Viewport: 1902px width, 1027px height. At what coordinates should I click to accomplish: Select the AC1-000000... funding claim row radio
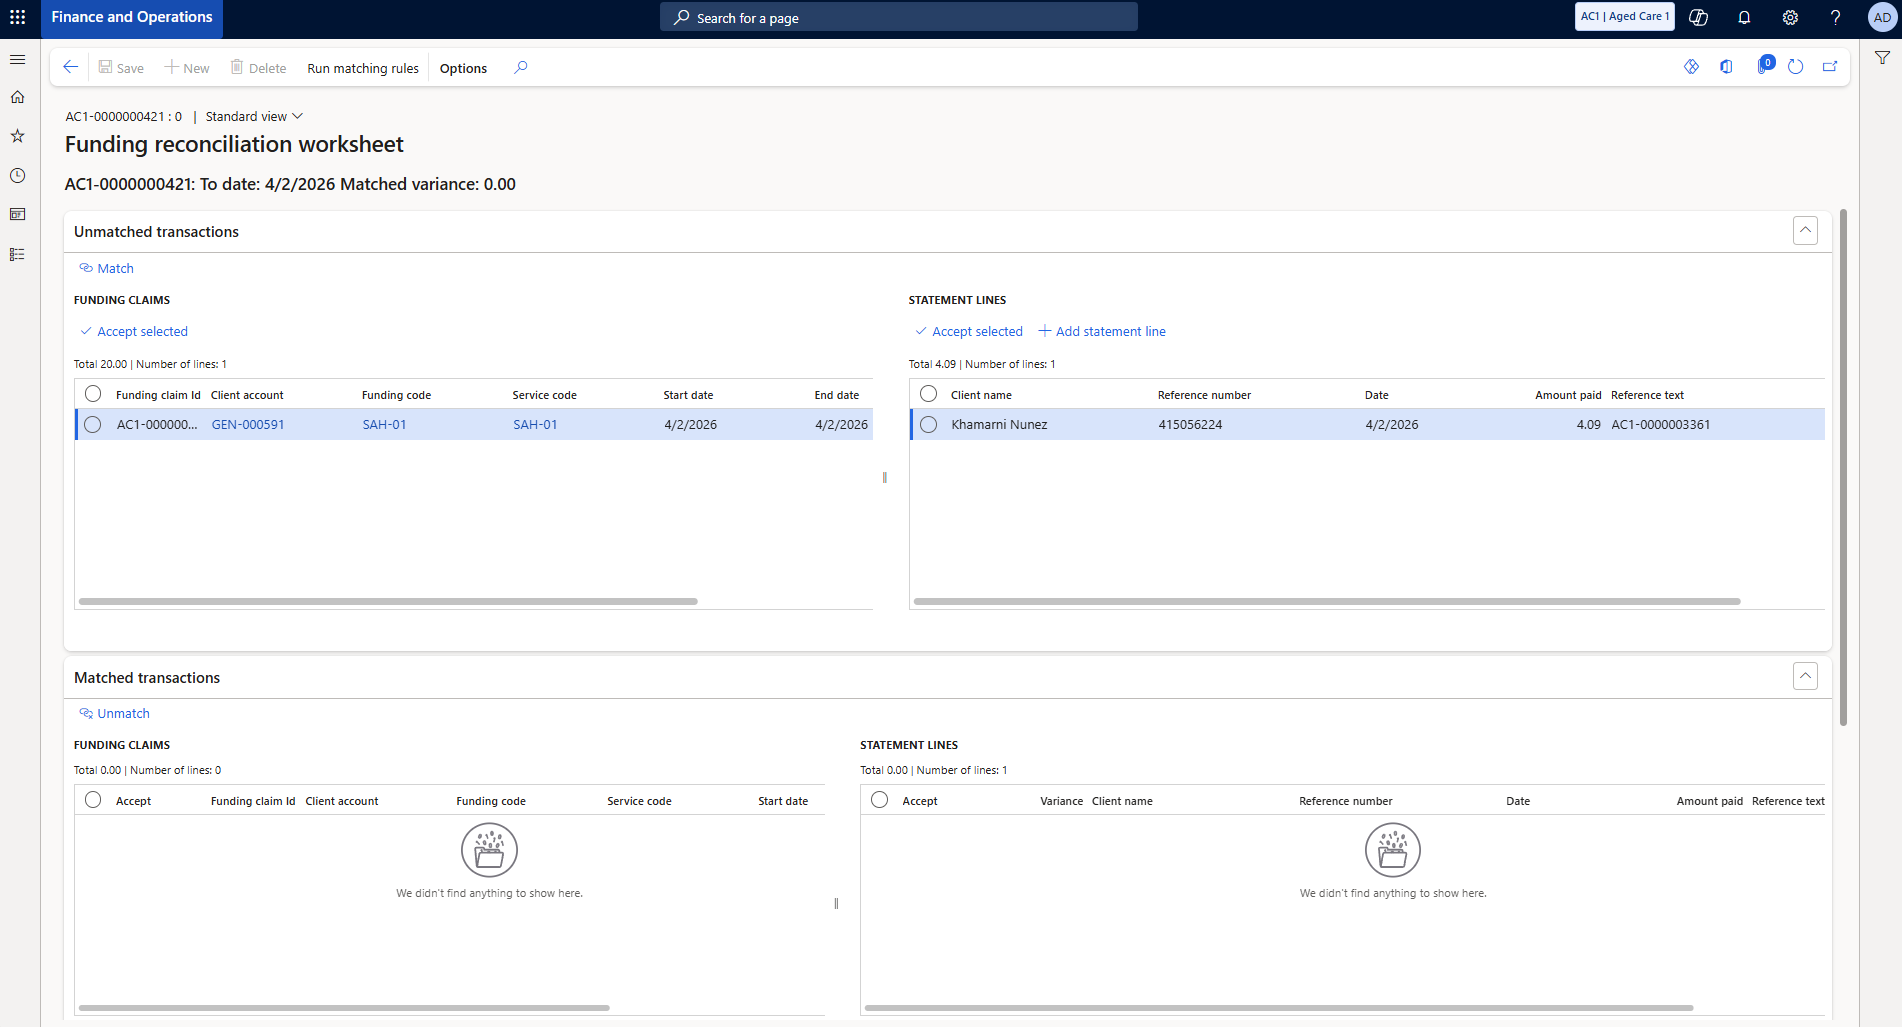pyautogui.click(x=93, y=424)
